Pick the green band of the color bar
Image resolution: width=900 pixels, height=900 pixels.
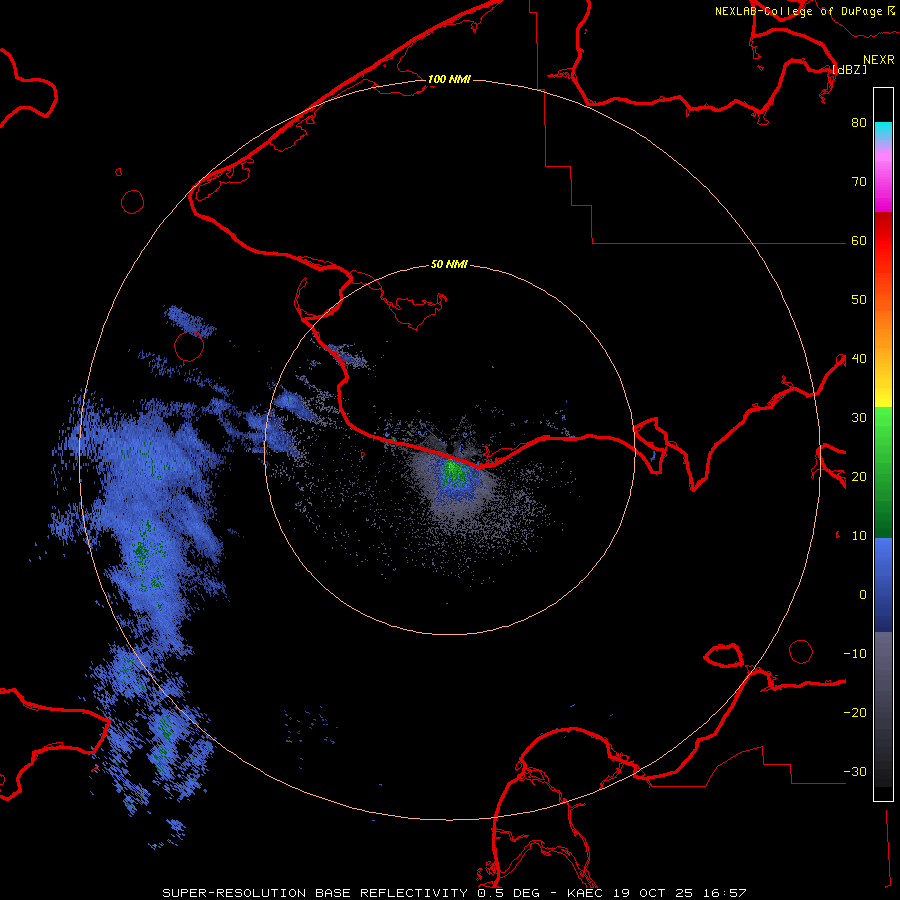tap(883, 472)
